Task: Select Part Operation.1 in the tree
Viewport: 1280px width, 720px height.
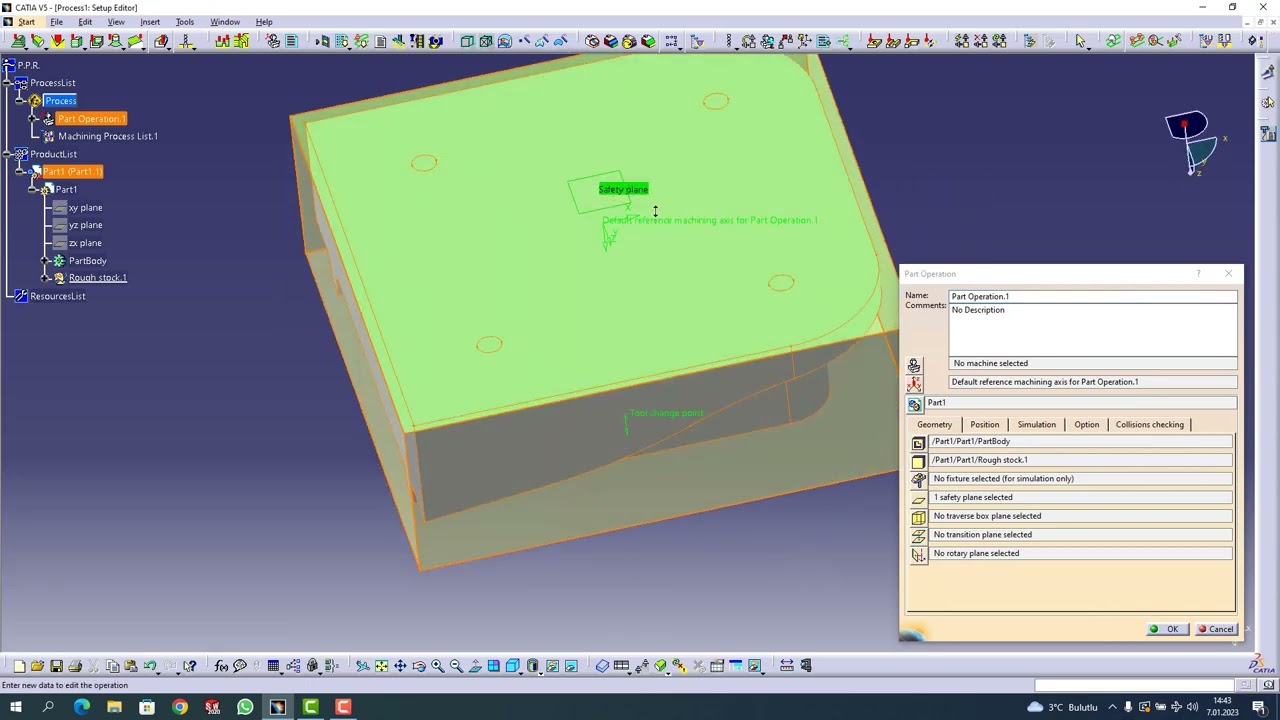Action: 91,119
